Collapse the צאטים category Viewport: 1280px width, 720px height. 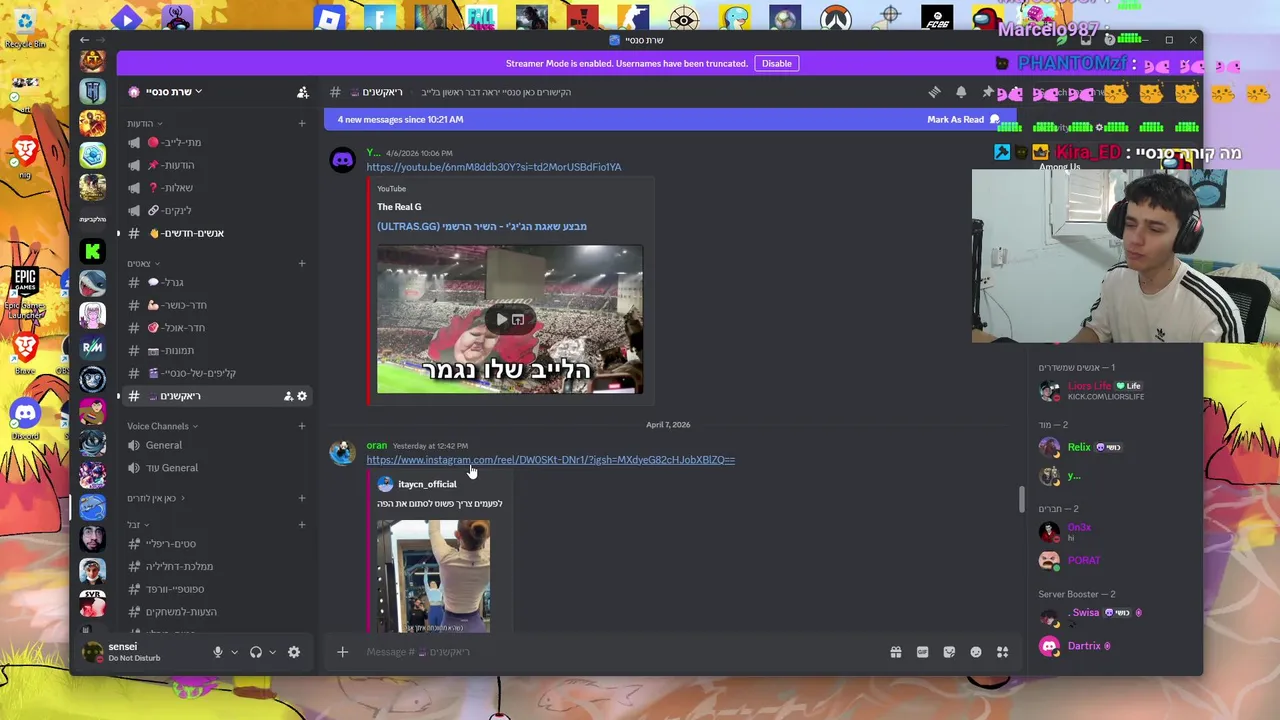click(143, 263)
